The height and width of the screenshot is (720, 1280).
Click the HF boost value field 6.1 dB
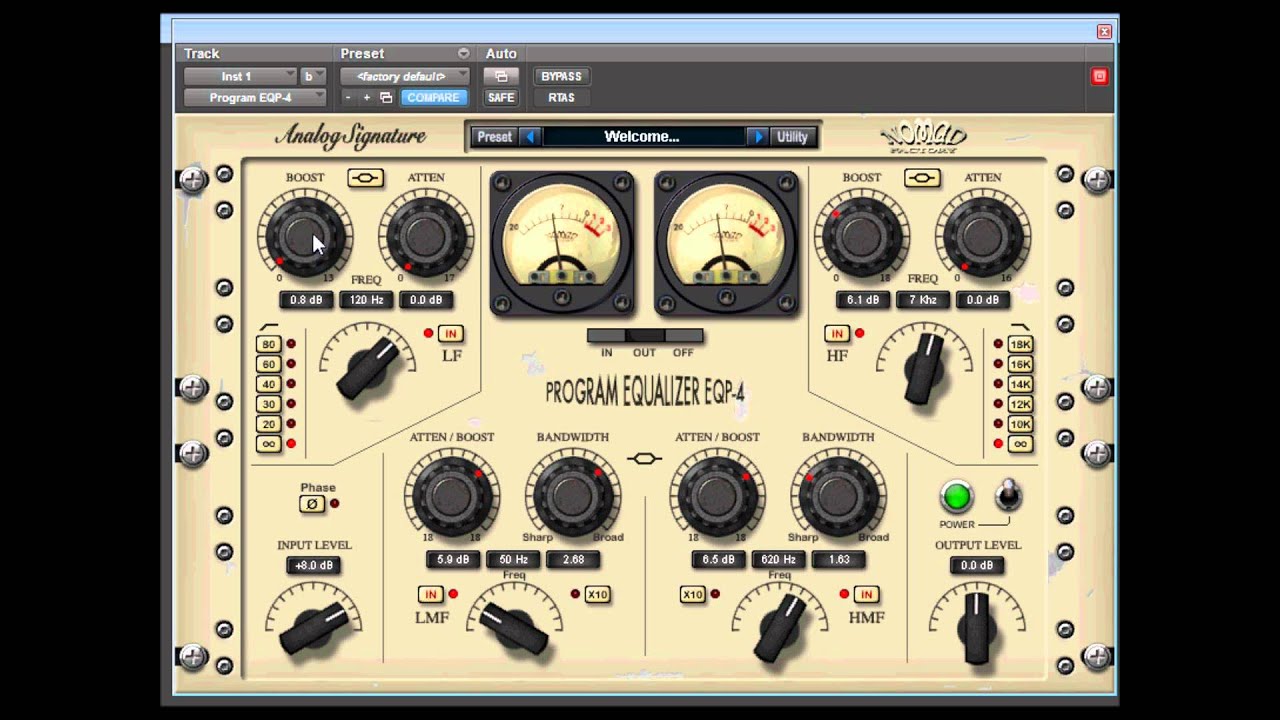point(862,300)
